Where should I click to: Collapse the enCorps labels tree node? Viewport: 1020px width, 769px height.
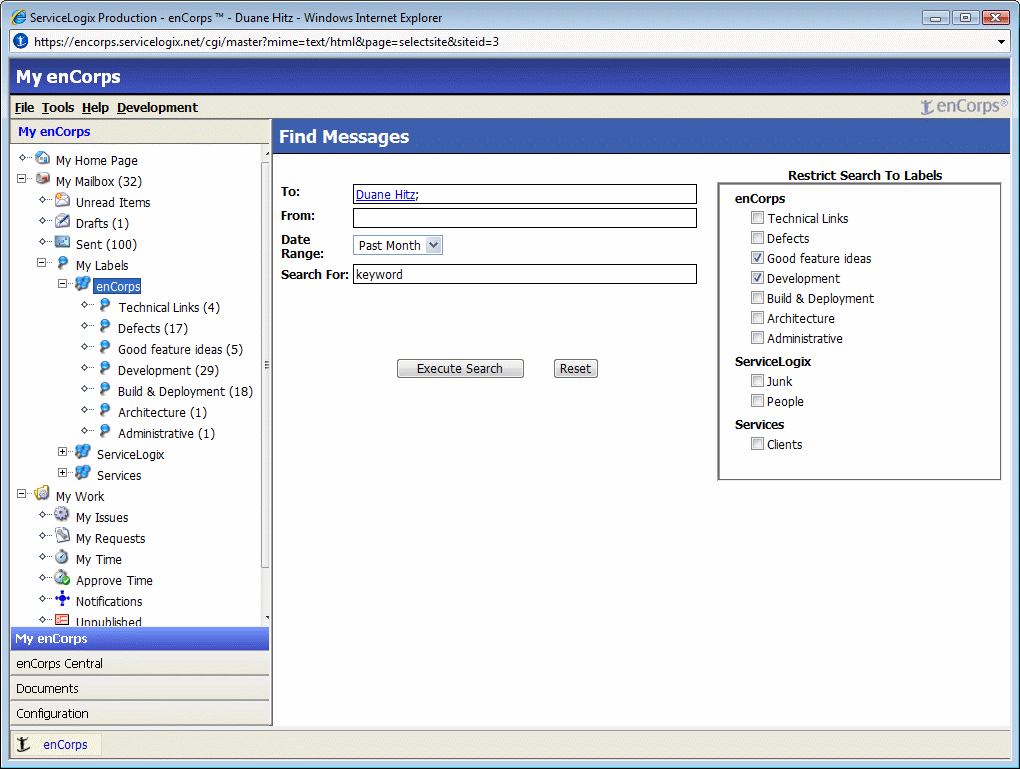tap(62, 284)
